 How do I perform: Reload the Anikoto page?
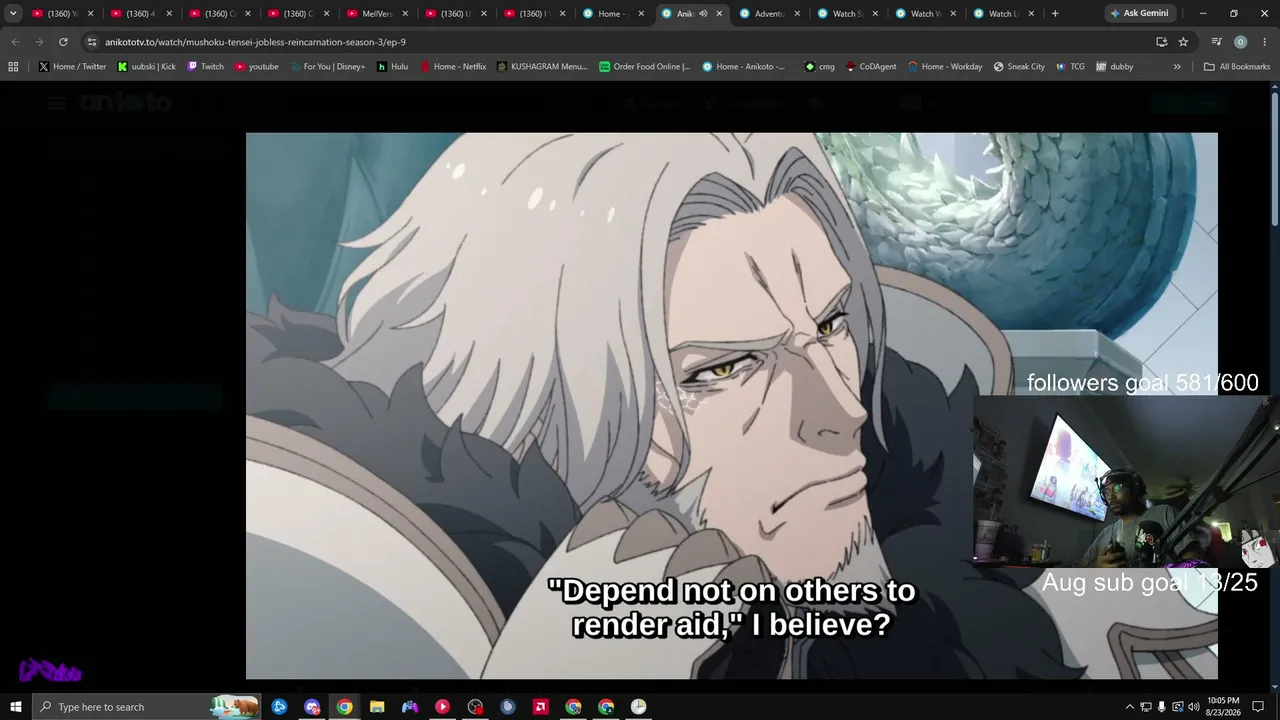click(x=63, y=42)
